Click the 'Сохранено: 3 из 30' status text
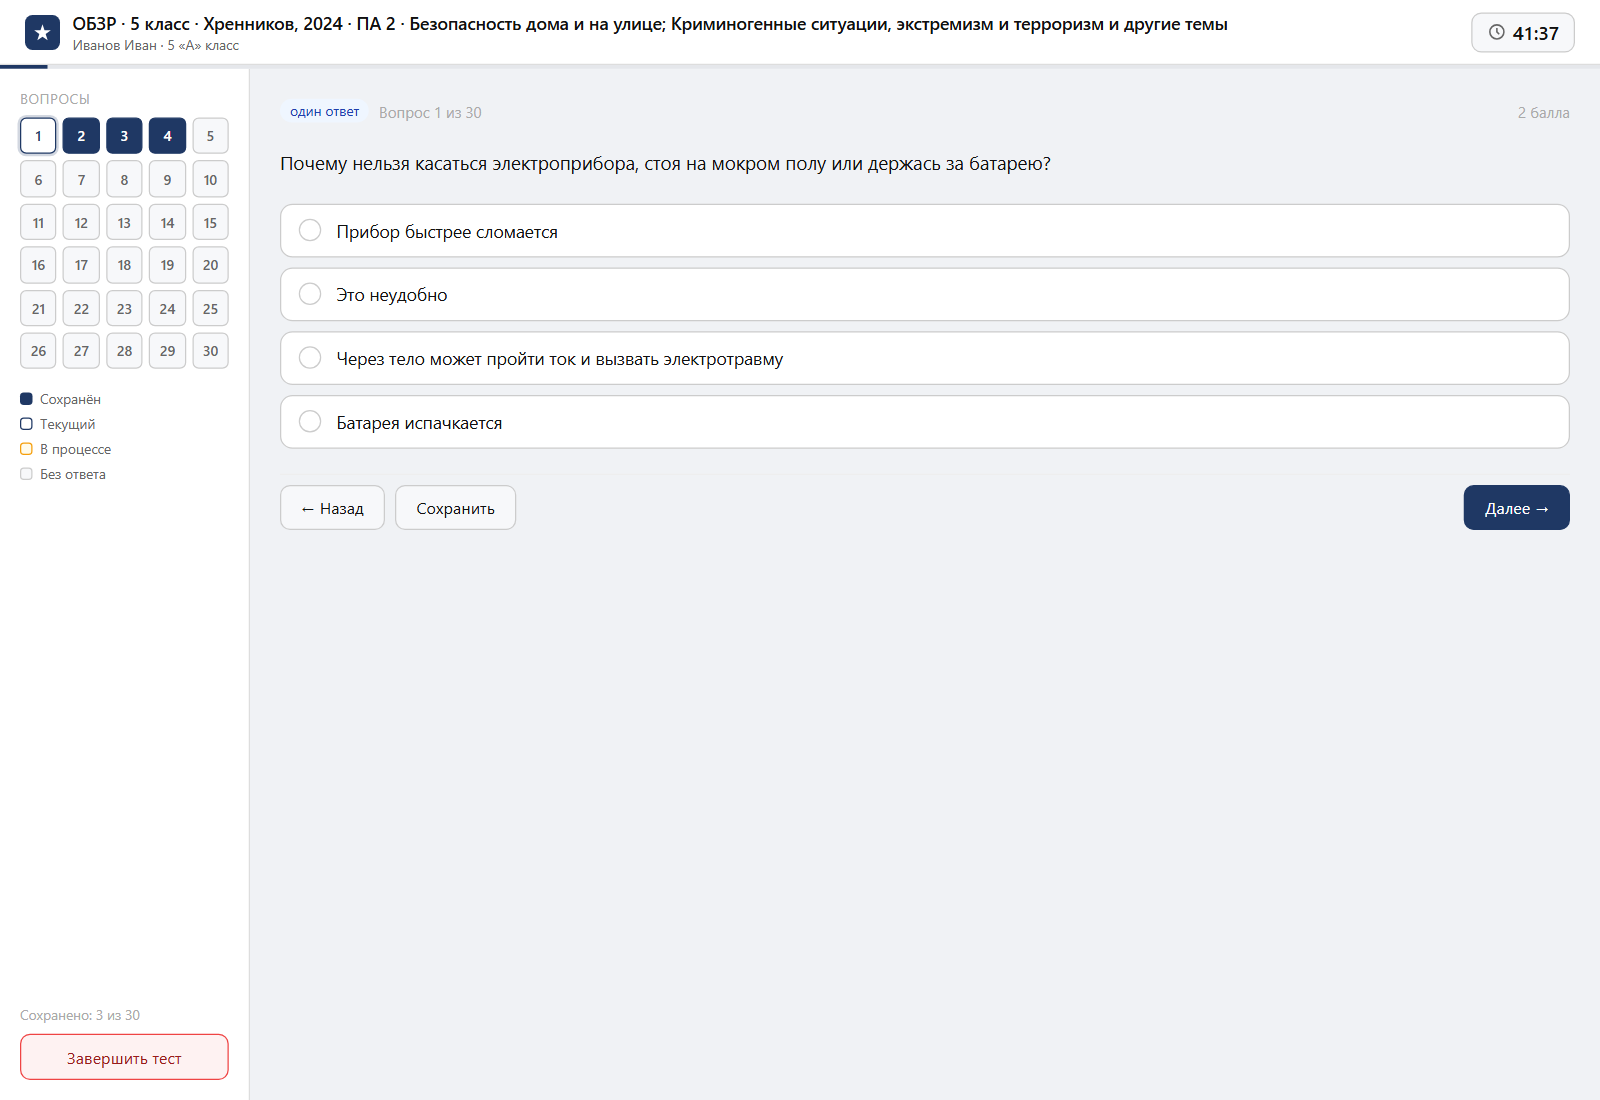Image resolution: width=1600 pixels, height=1100 pixels. 80,1015
